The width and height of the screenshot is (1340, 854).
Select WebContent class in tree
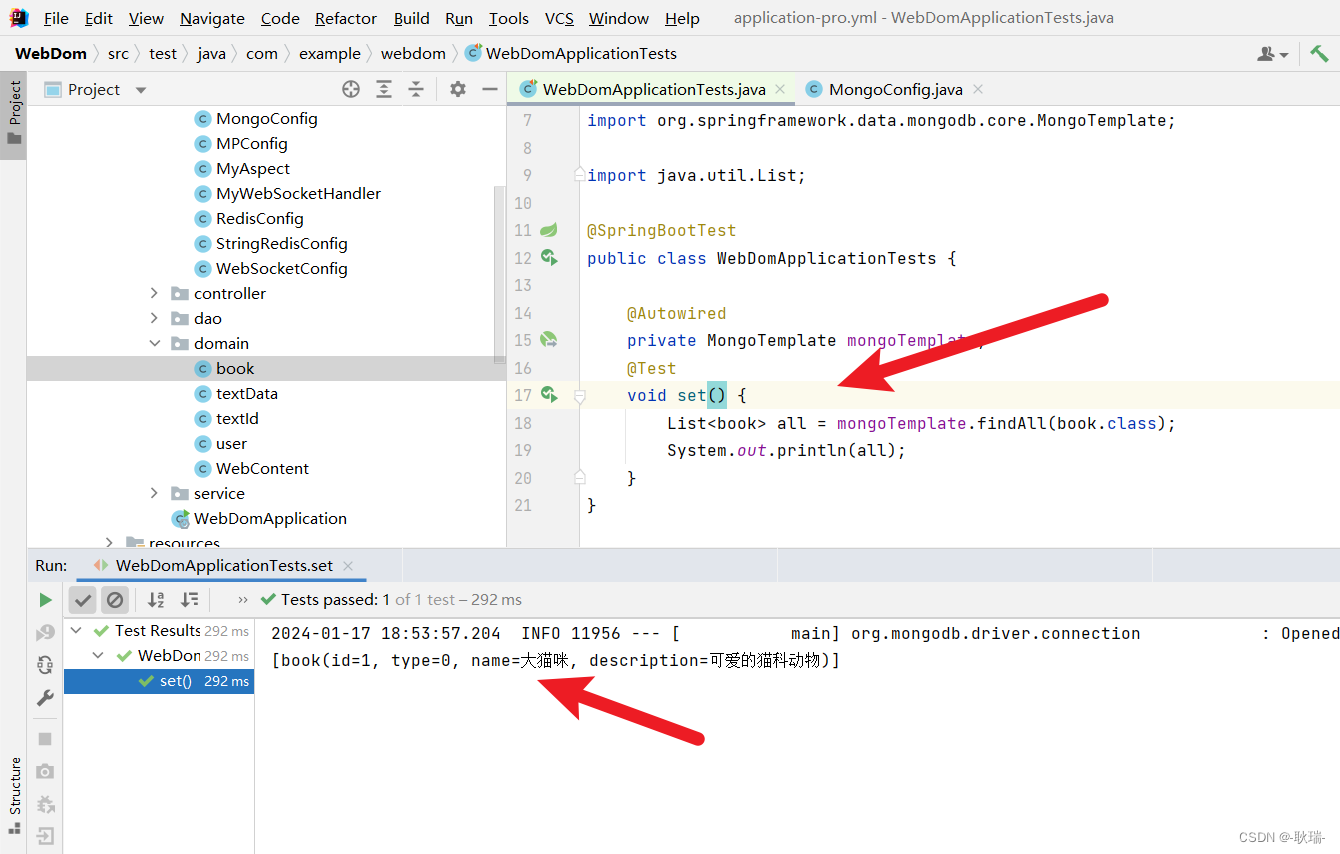click(262, 468)
